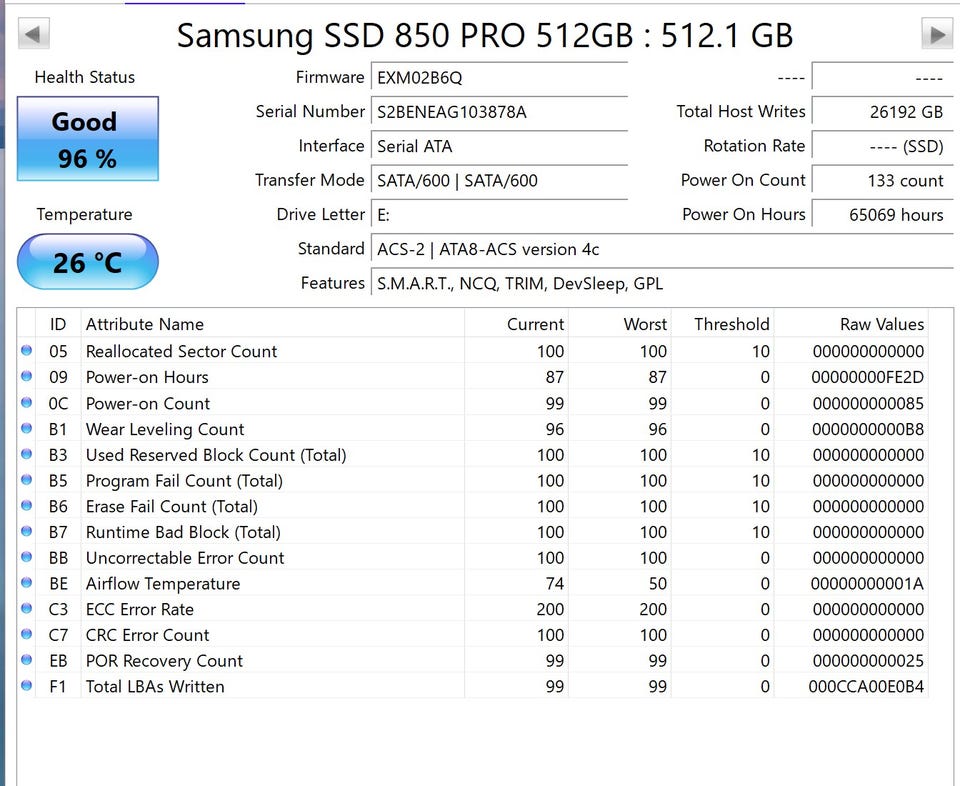Select the Reallocated Sector Count row
960x786 pixels.
point(473,351)
